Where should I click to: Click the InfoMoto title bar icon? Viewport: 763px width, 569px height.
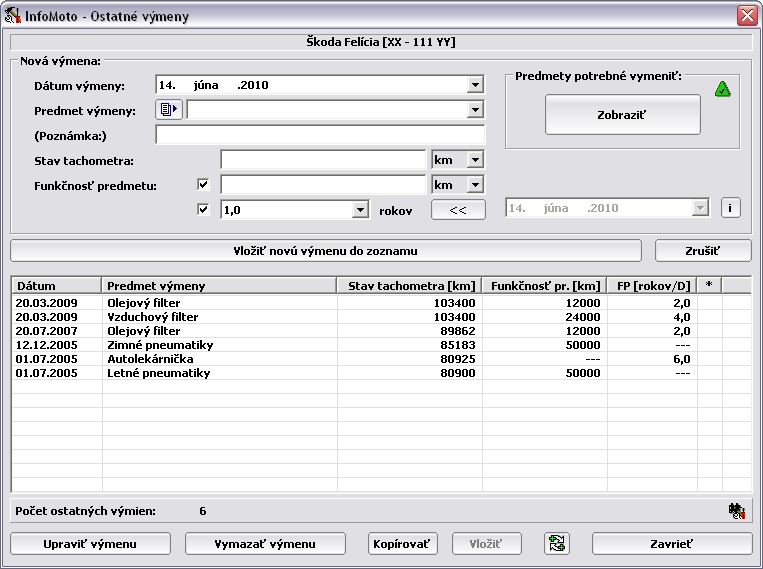pos(13,16)
